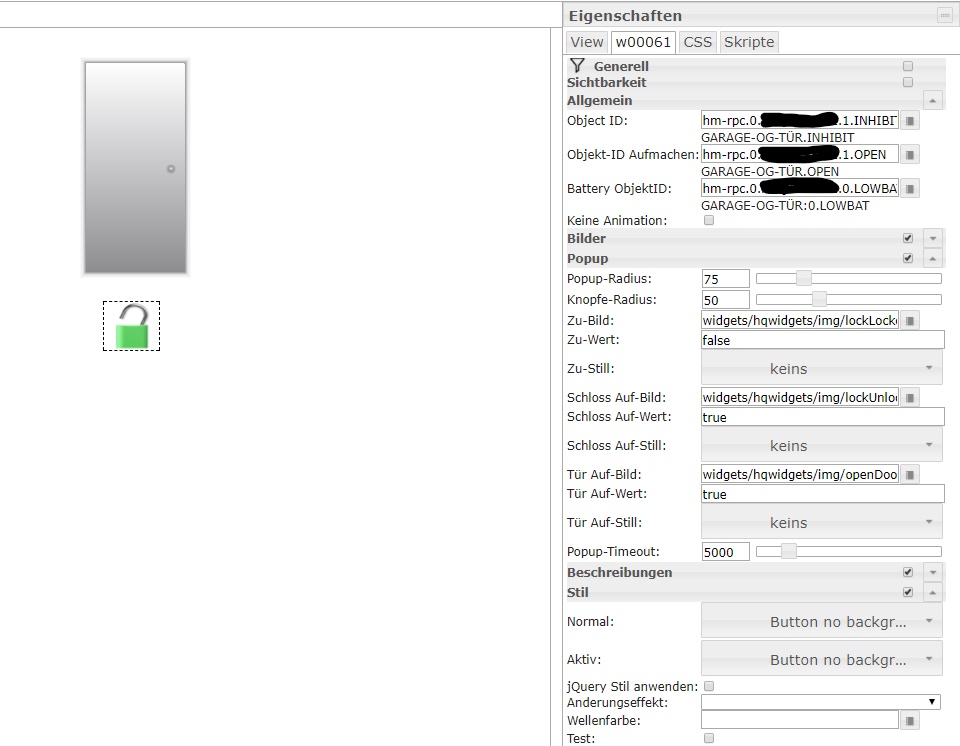Viewport: 960px width, 746px height.
Task: Browse image for Schloss Auf-Bild field
Action: coord(909,398)
